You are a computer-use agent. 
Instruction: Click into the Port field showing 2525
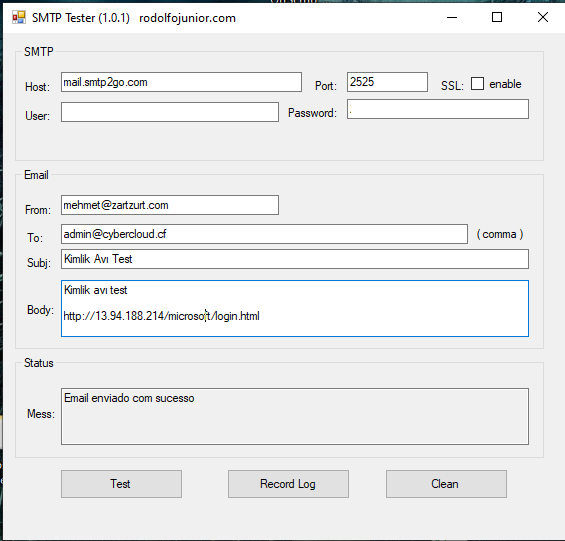(387, 82)
